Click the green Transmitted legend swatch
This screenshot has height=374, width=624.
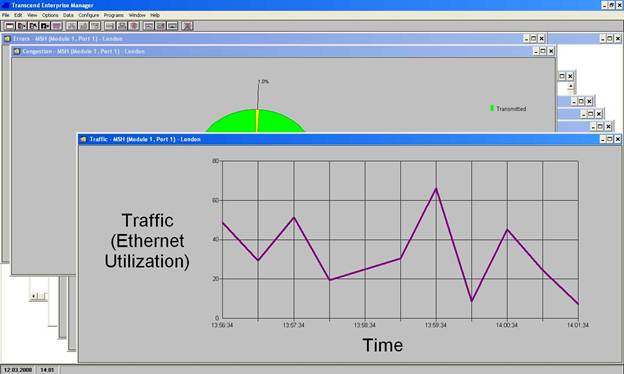[492, 108]
